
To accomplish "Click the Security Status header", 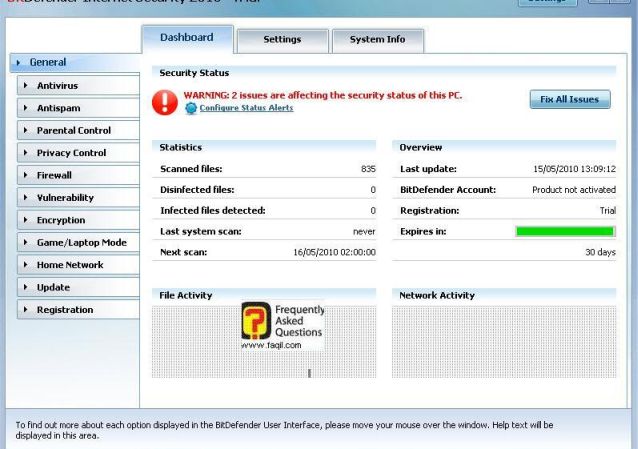I will [x=194, y=73].
